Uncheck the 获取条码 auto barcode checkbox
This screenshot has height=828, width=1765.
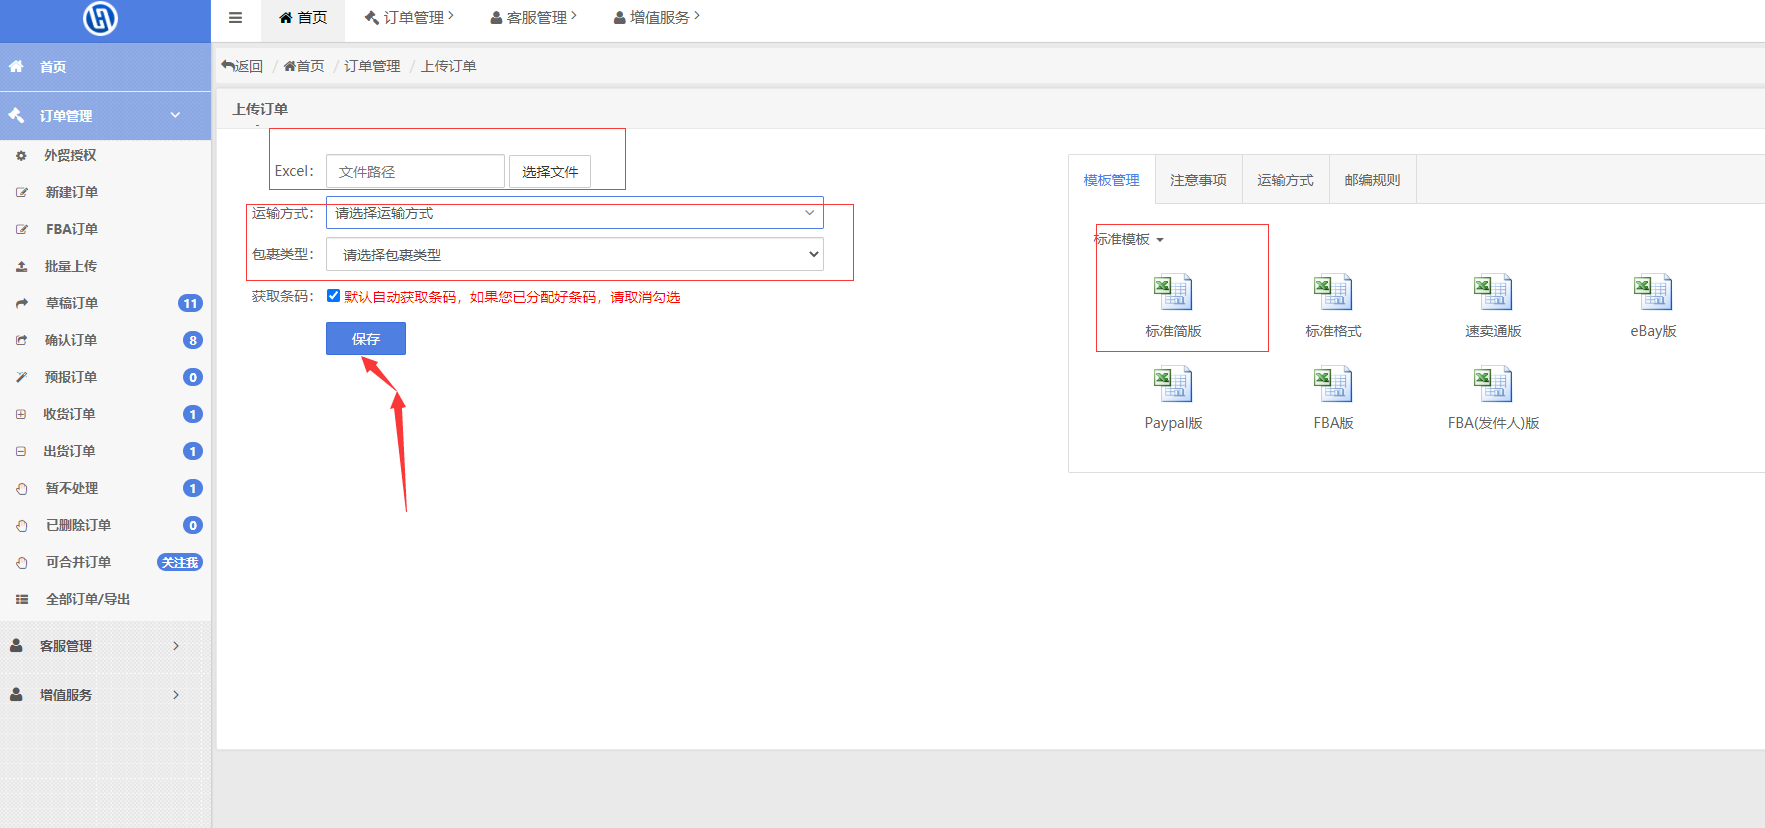click(333, 295)
